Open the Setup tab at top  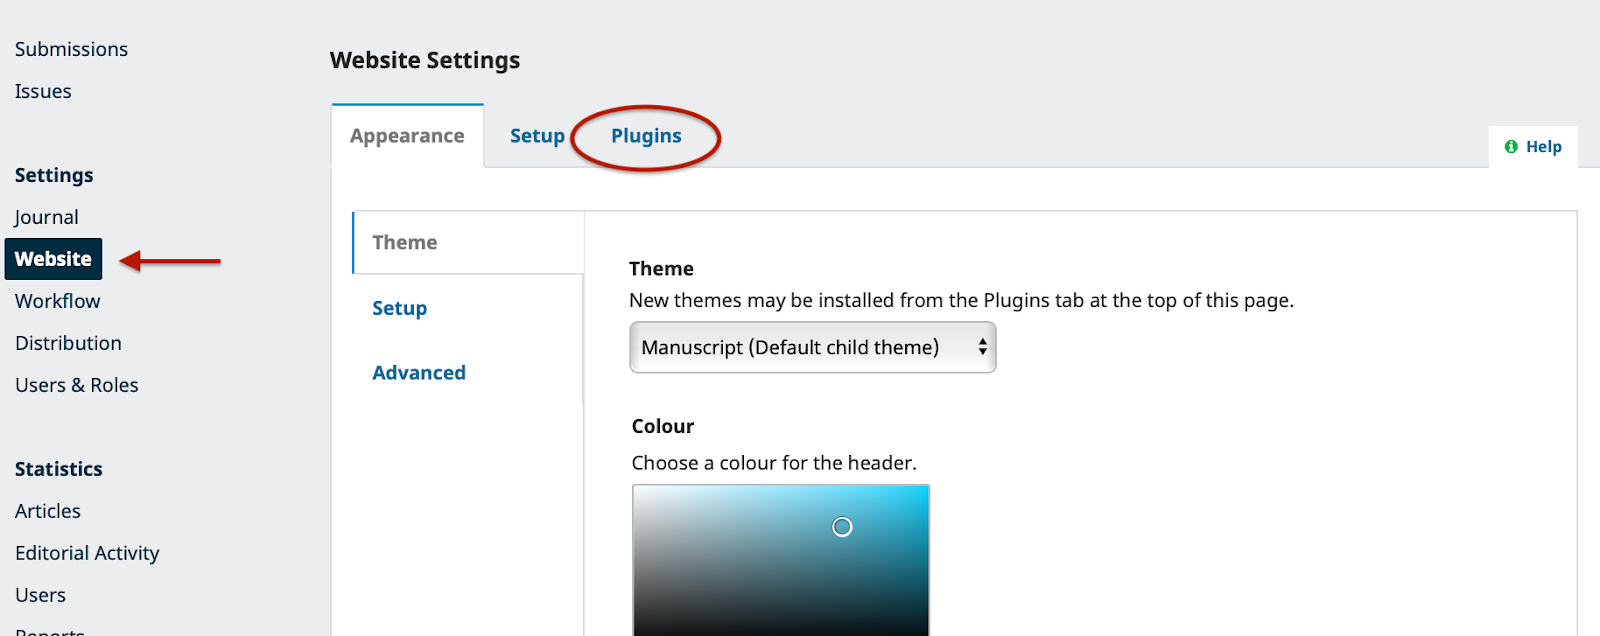pos(537,136)
